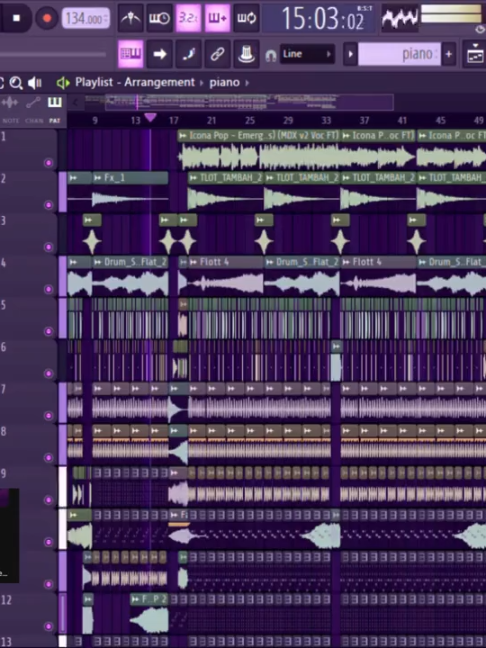Add new pattern with plus button
The image size is (486, 648).
[x=449, y=54]
